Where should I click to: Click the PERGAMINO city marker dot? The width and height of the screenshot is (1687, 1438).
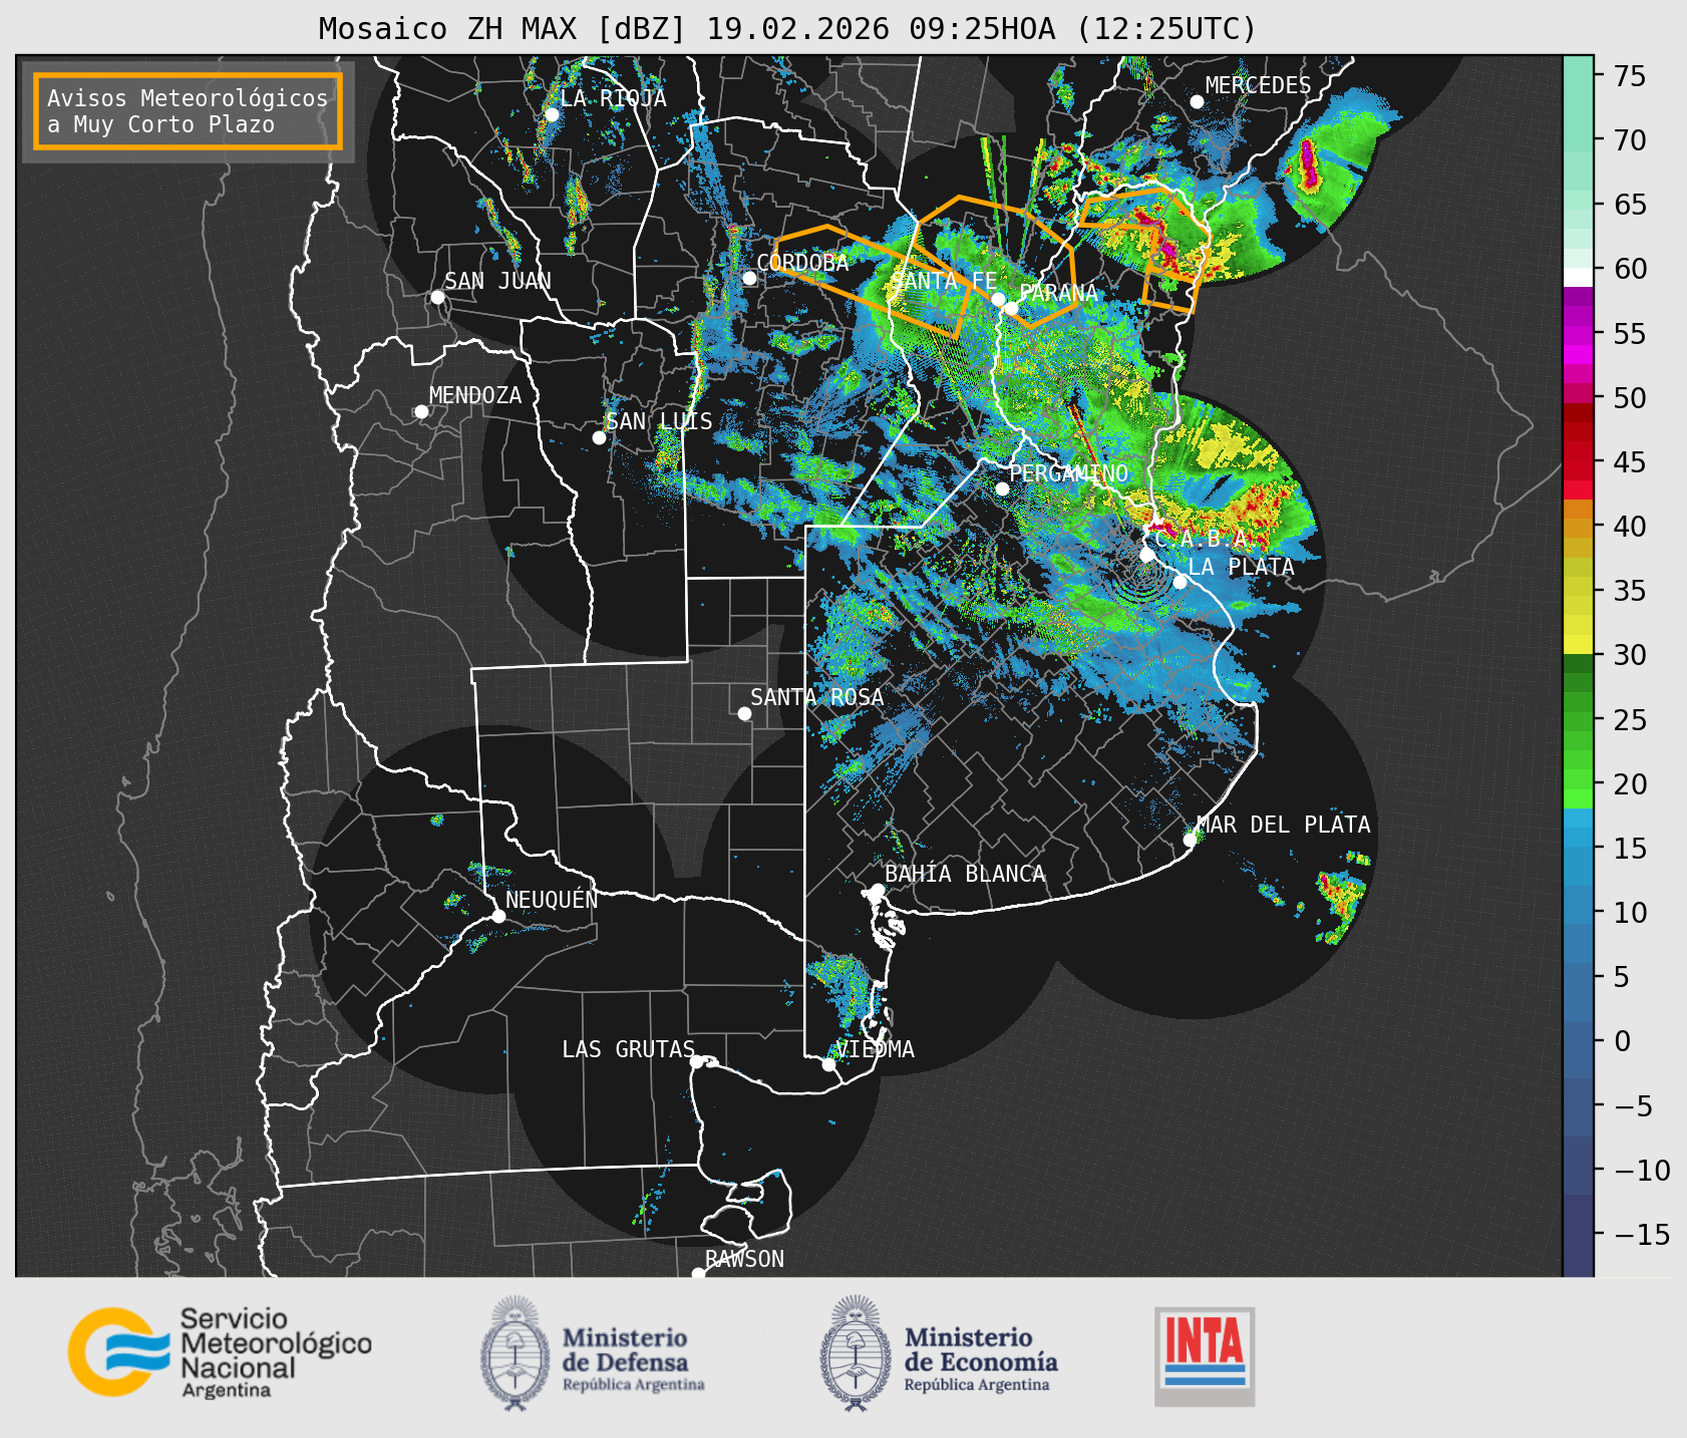tap(1002, 489)
